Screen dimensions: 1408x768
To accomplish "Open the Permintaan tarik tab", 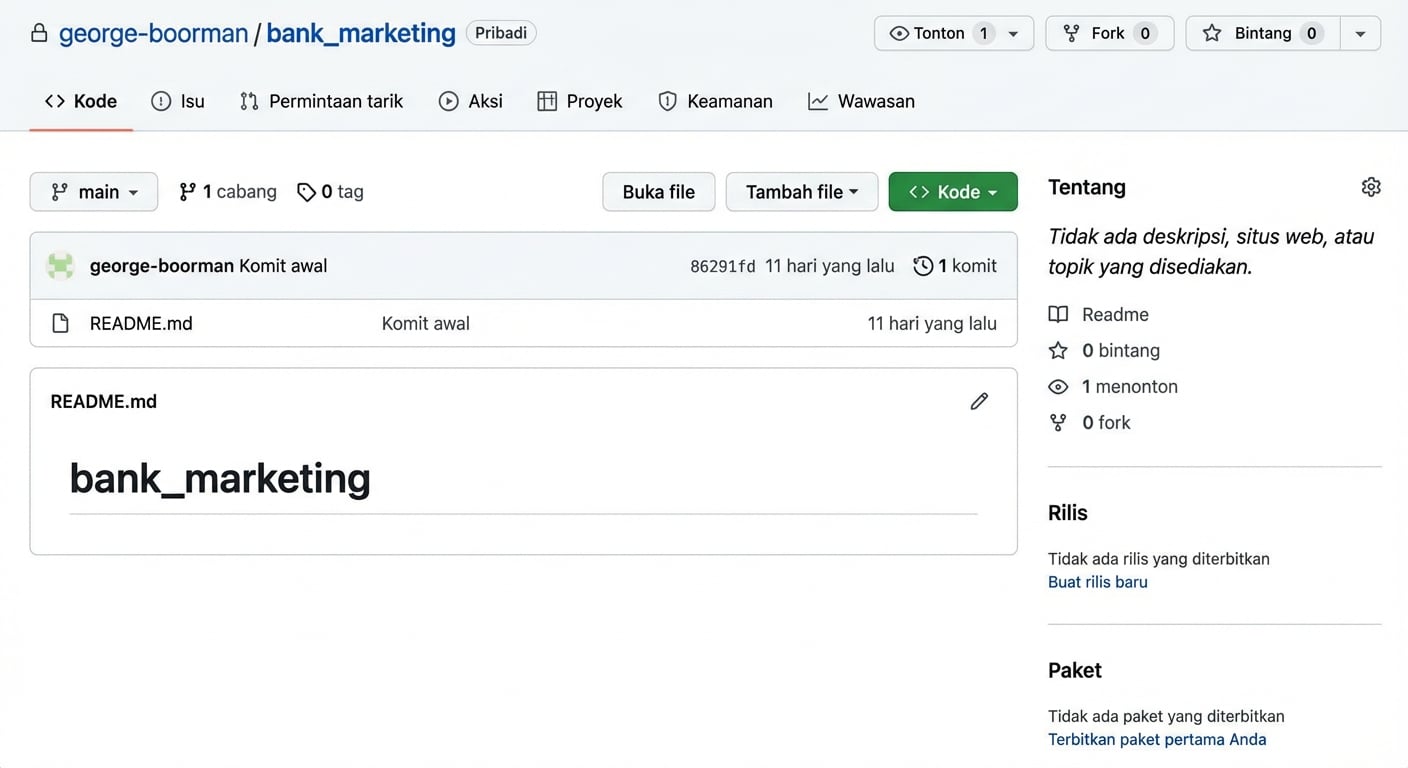I will click(321, 101).
